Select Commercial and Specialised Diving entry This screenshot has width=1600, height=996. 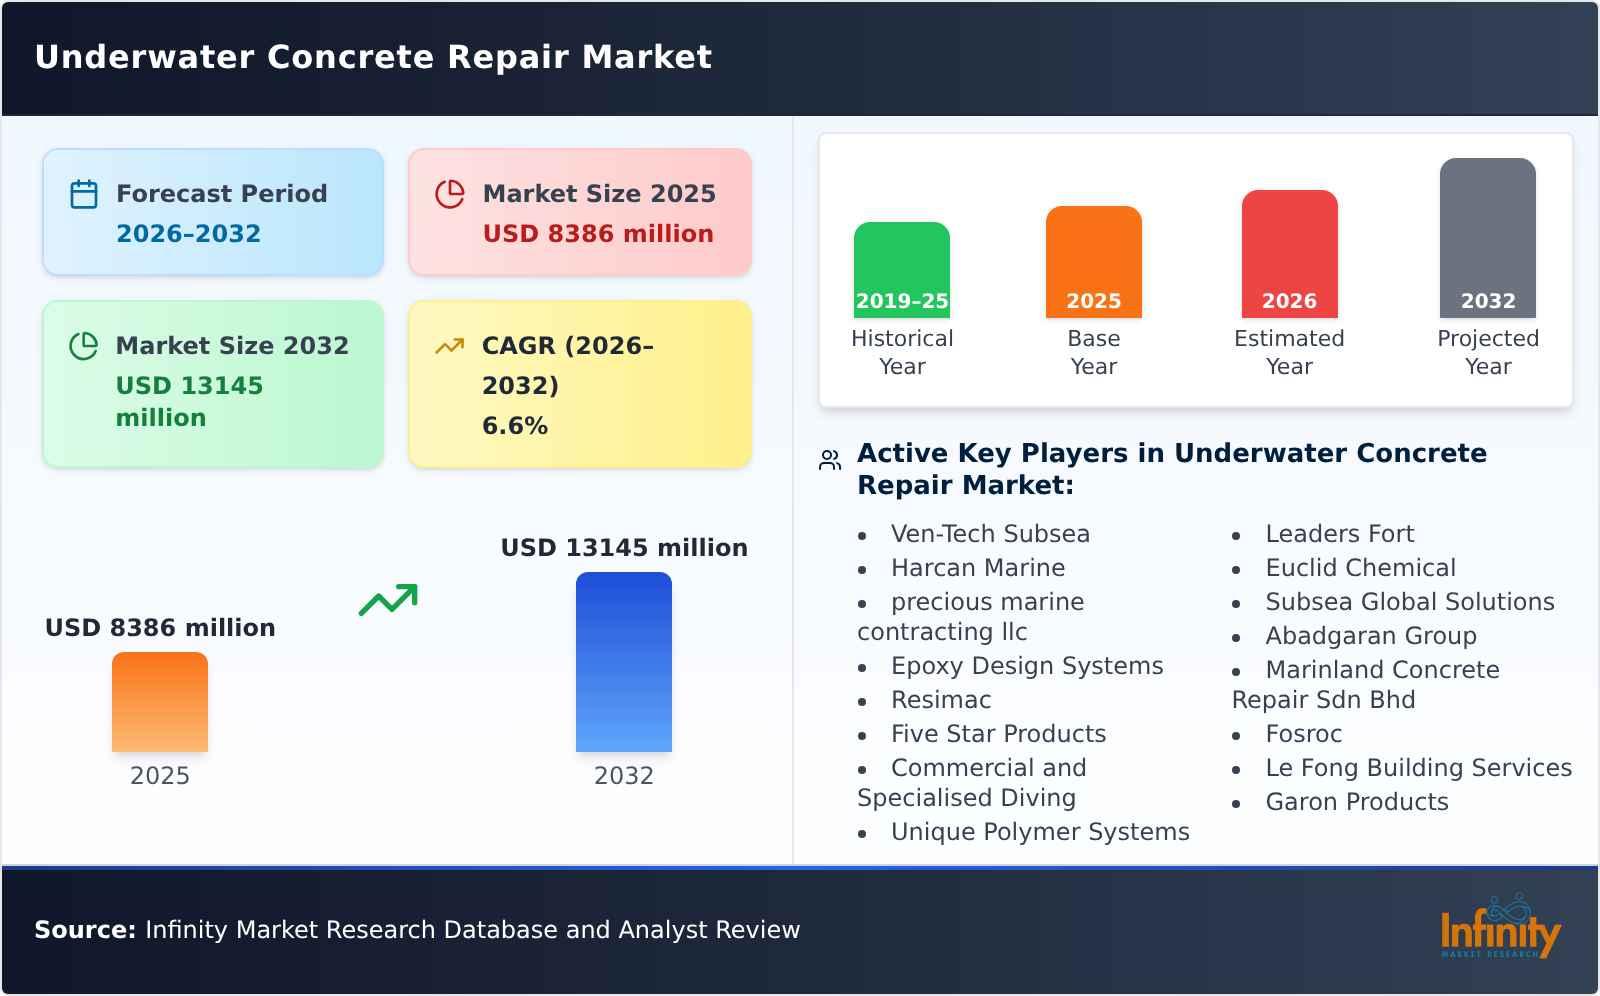click(x=972, y=783)
